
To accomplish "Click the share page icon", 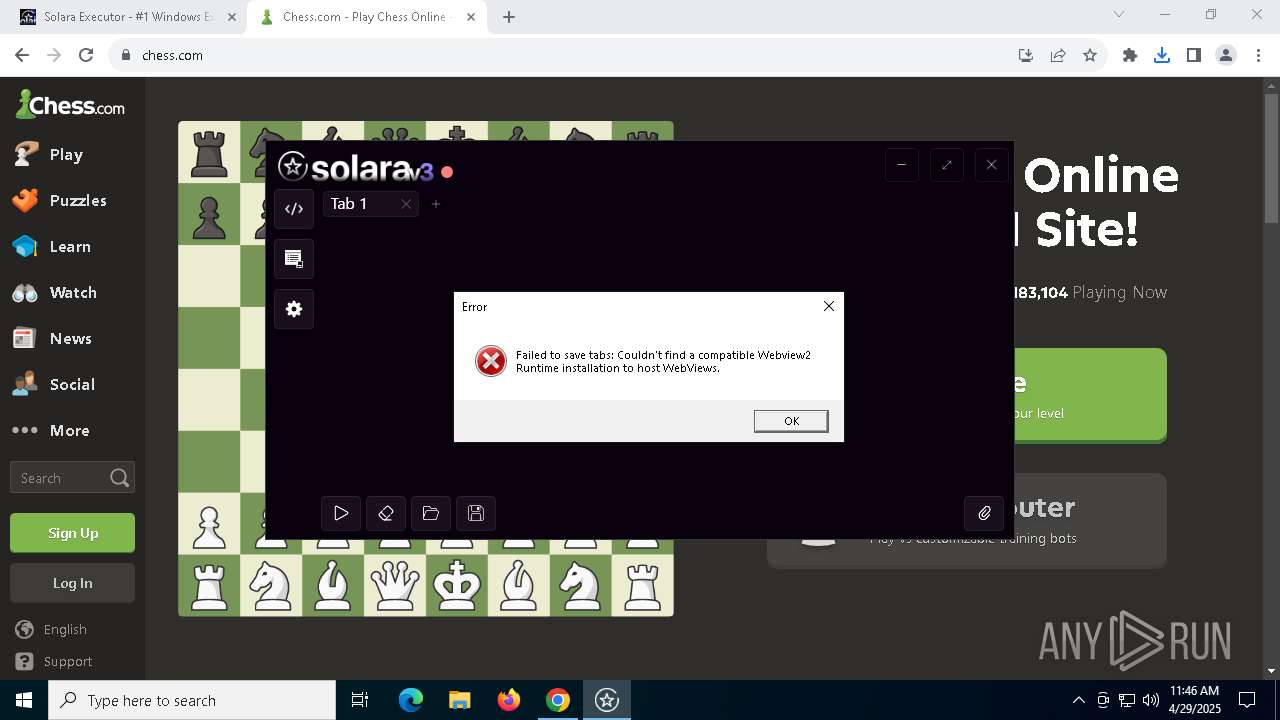I will click(1058, 55).
